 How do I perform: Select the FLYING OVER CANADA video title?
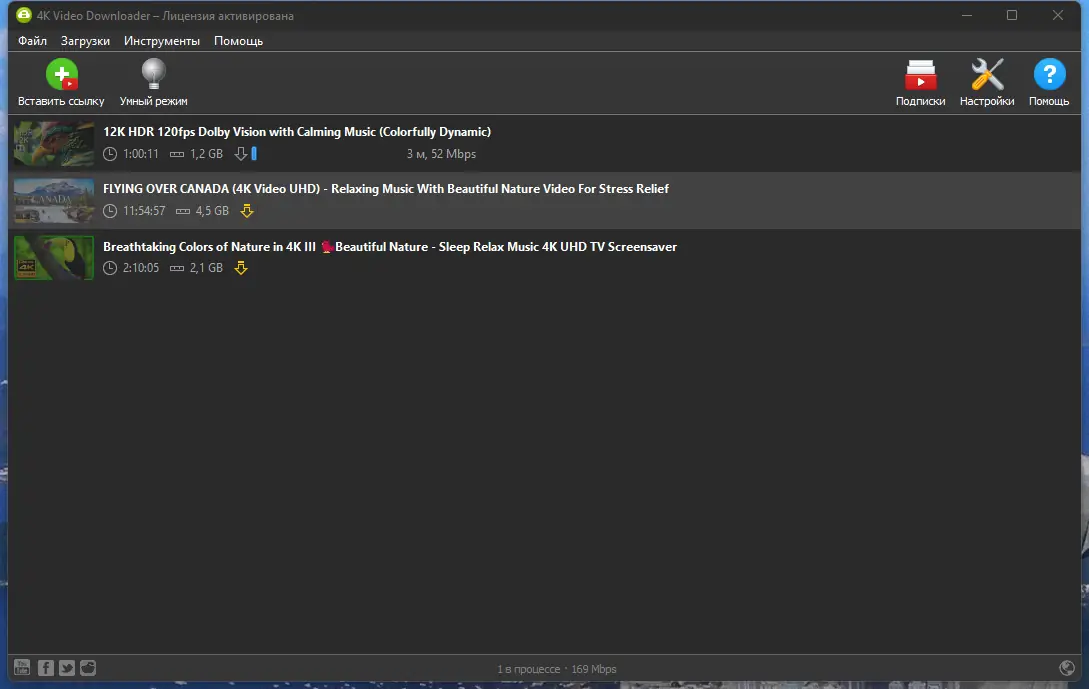point(385,189)
